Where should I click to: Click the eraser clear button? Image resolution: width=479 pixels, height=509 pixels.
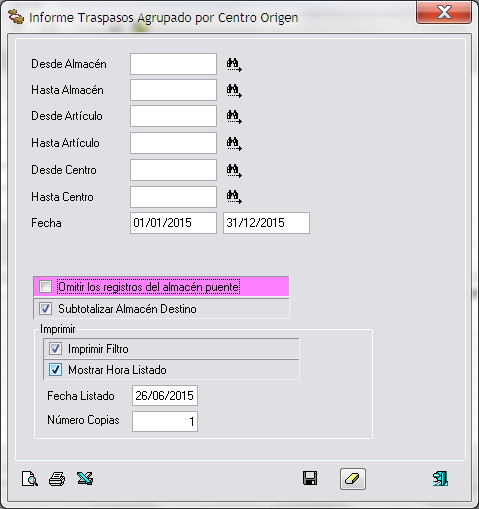pyautogui.click(x=353, y=479)
